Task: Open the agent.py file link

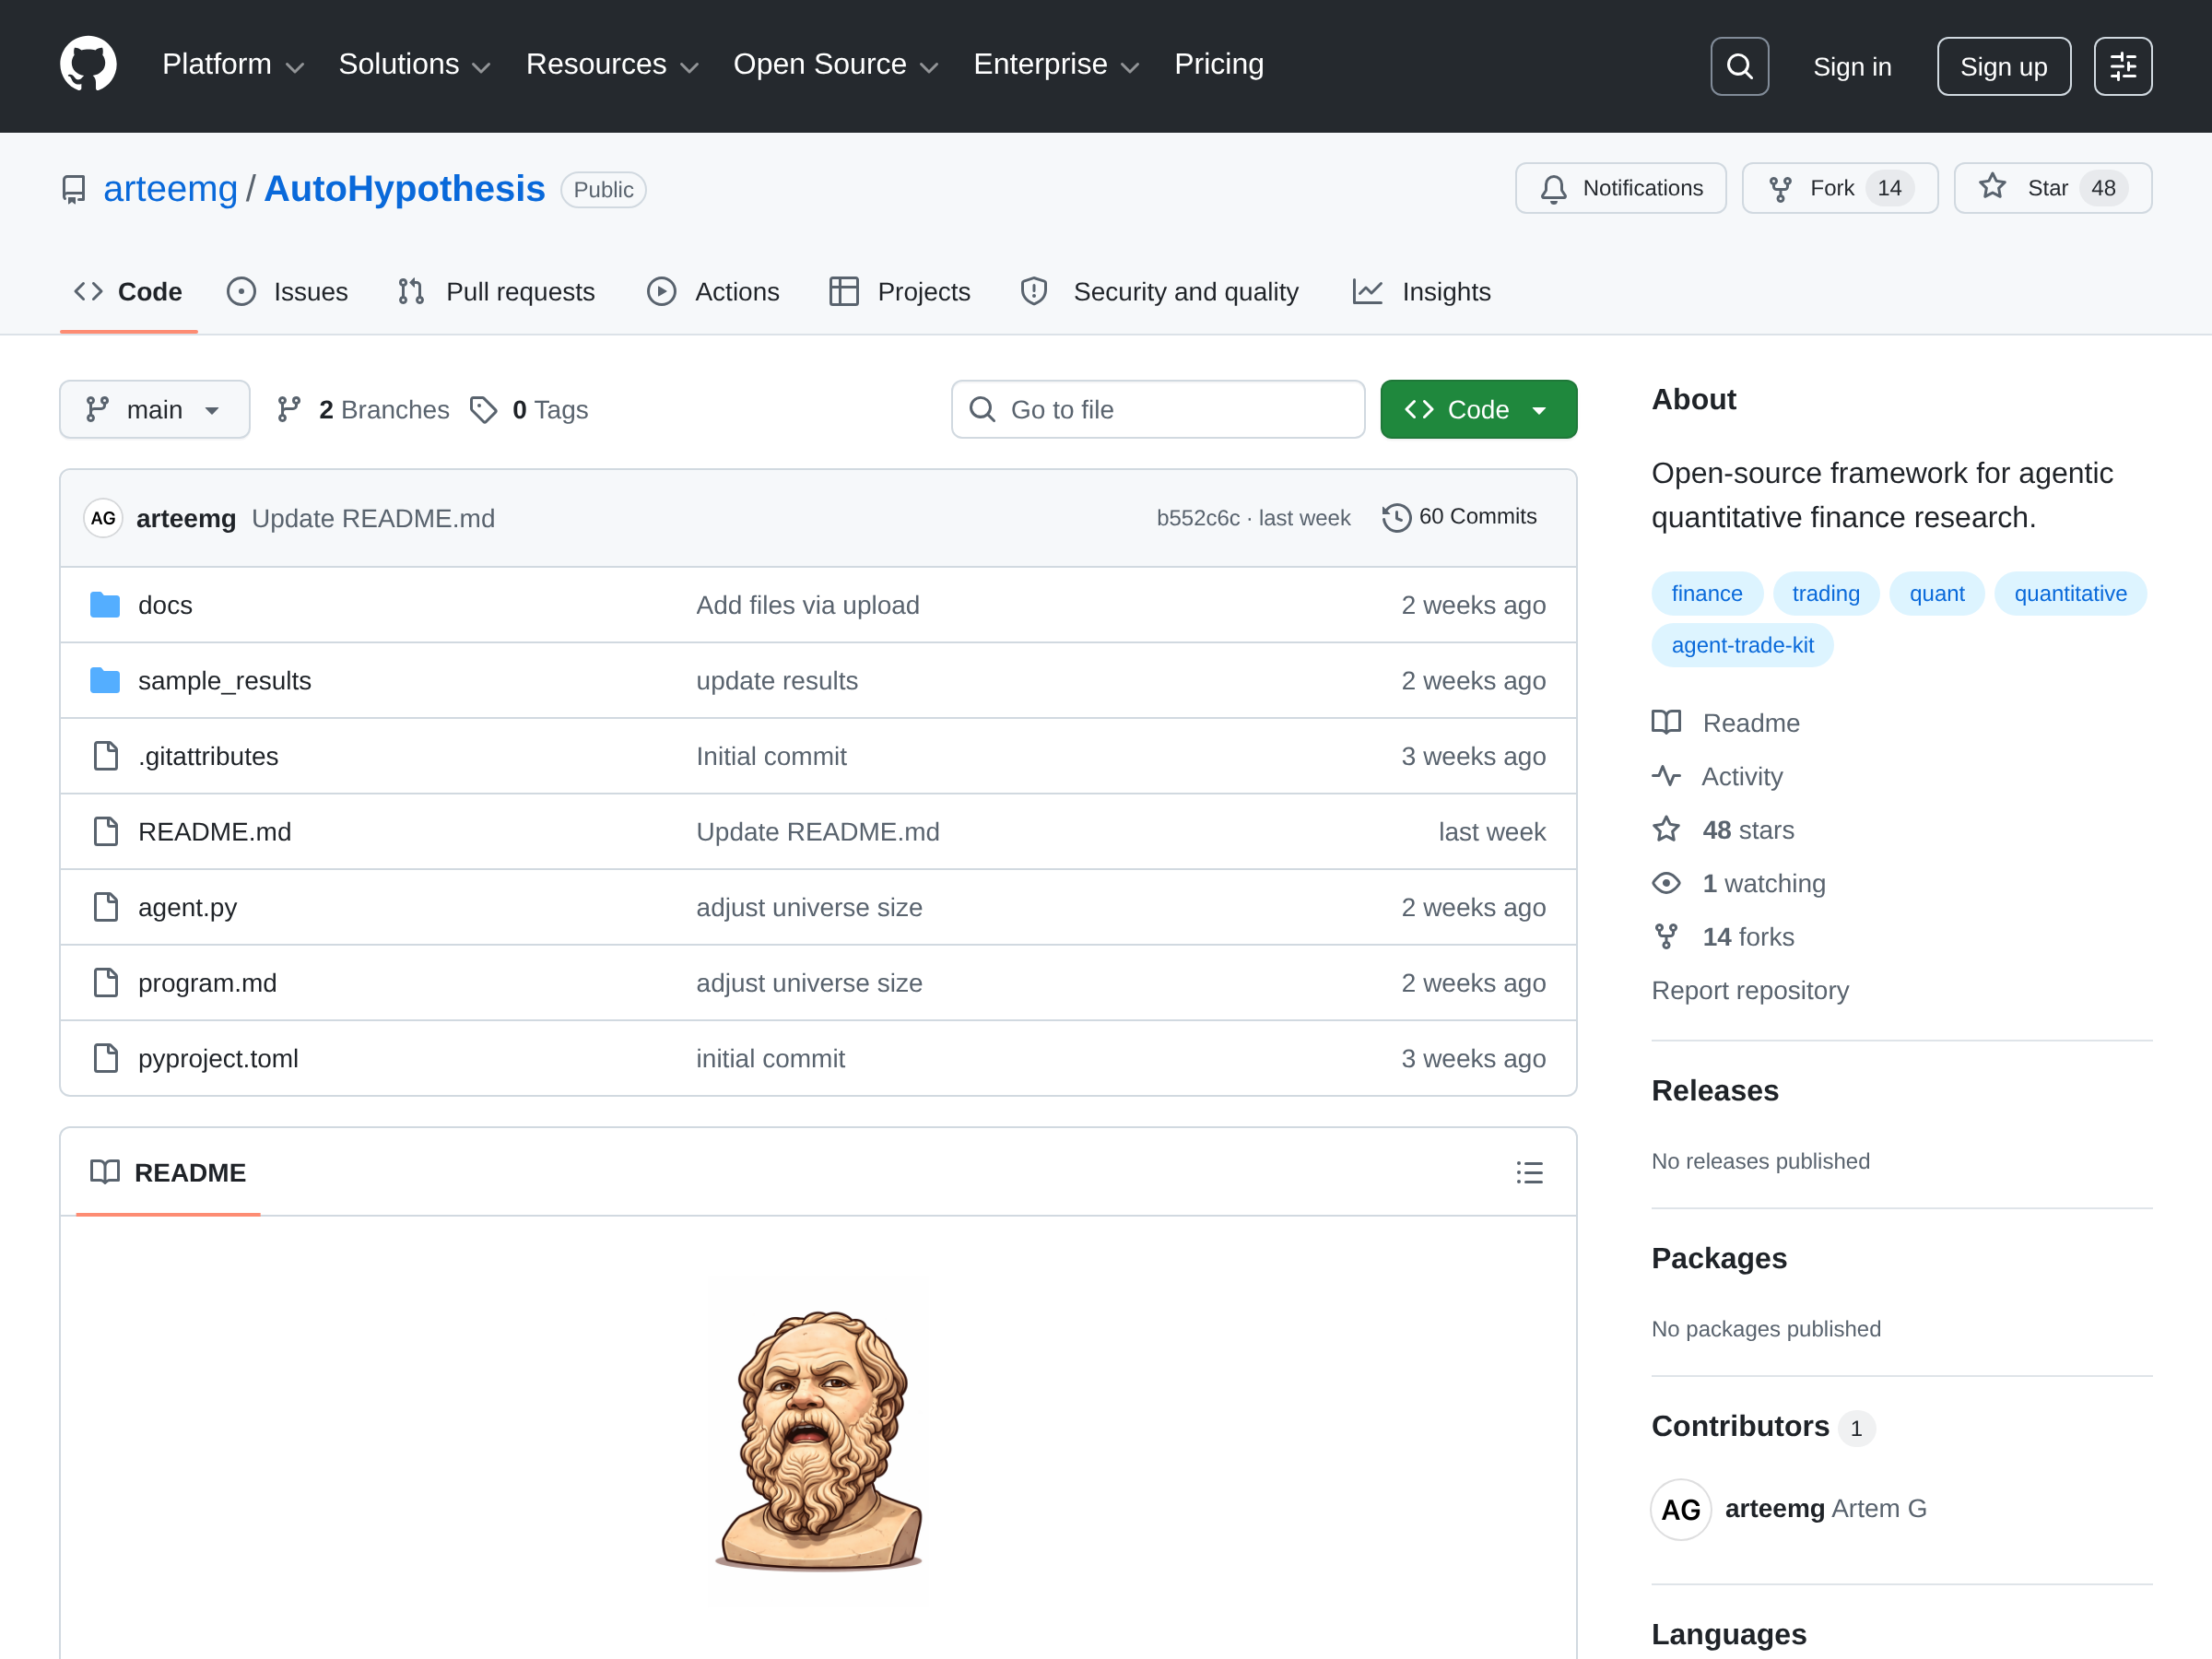Action: click(187, 907)
